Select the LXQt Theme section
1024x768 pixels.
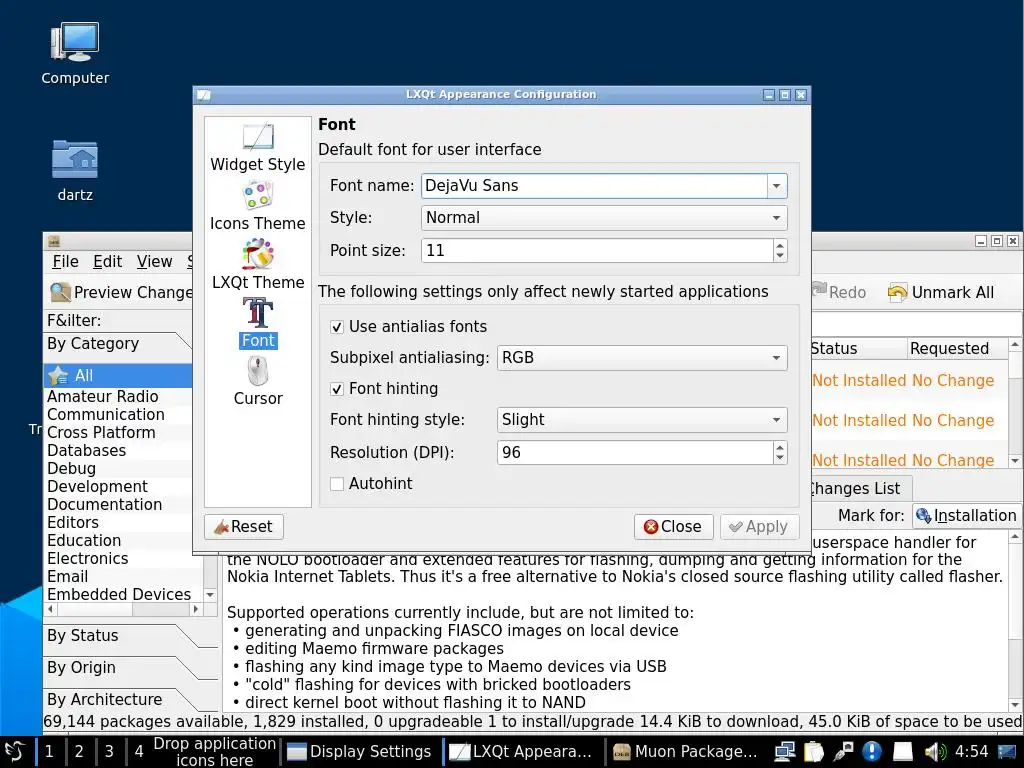258,264
